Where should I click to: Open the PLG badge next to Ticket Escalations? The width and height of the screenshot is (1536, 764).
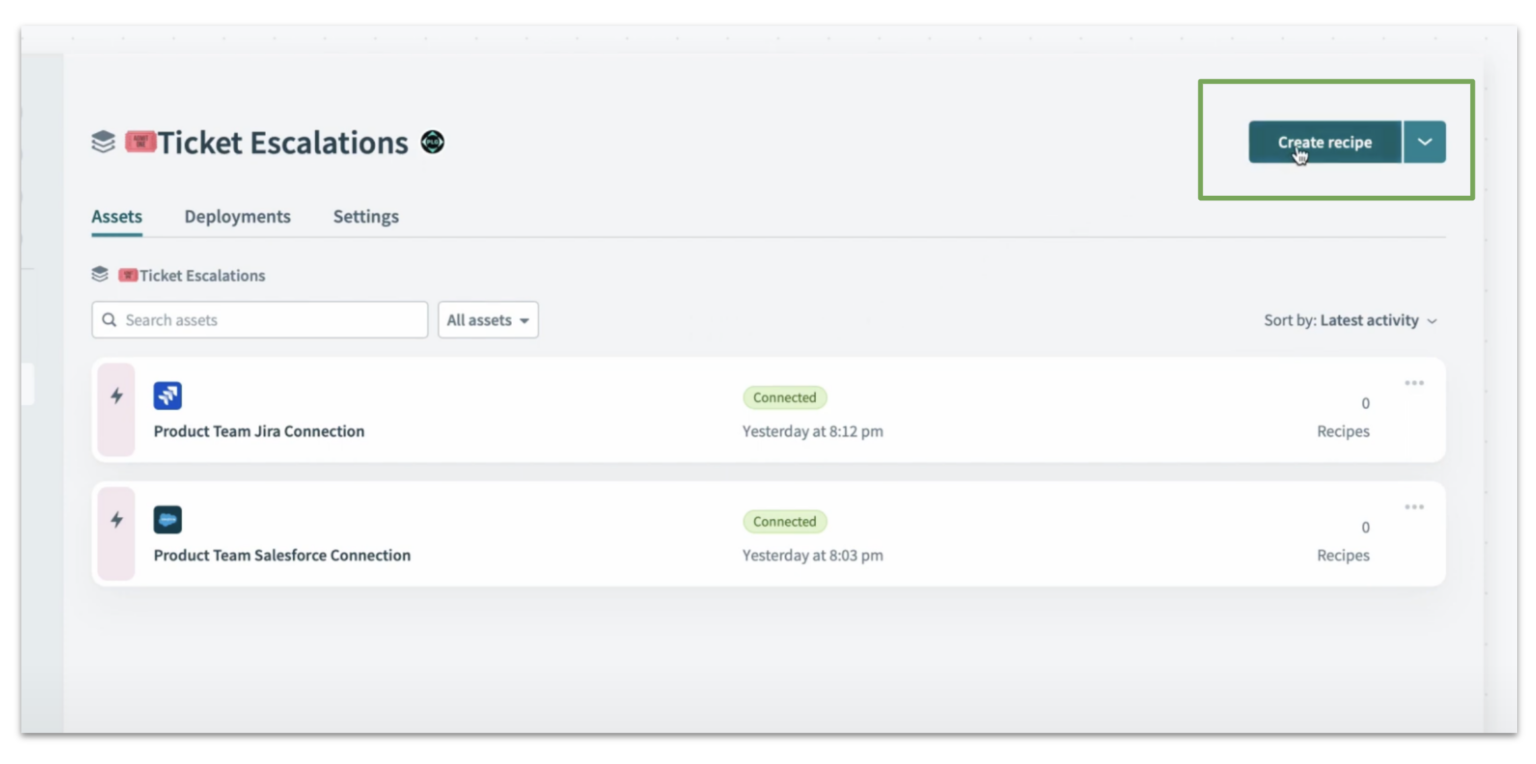[x=432, y=142]
